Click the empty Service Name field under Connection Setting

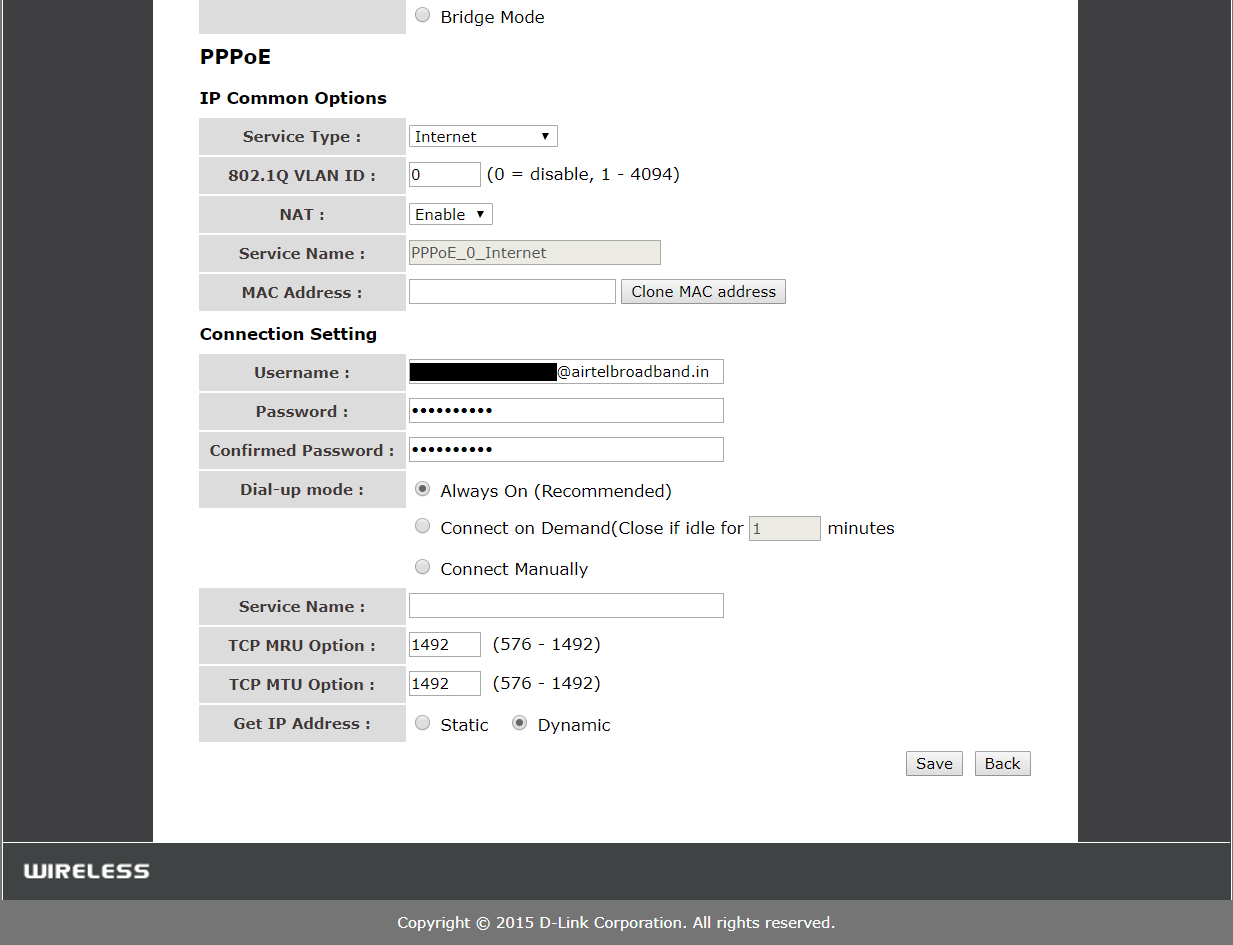(x=566, y=606)
